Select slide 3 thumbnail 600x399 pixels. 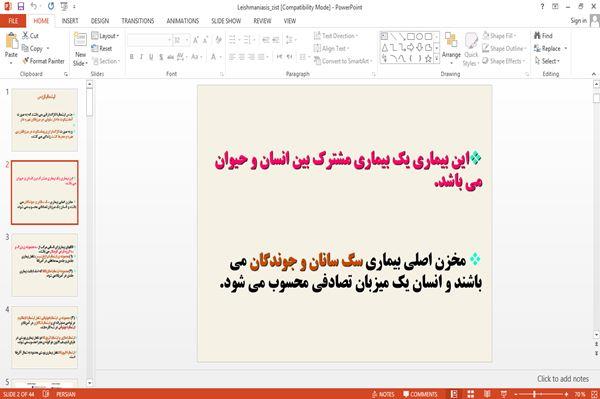(45, 265)
